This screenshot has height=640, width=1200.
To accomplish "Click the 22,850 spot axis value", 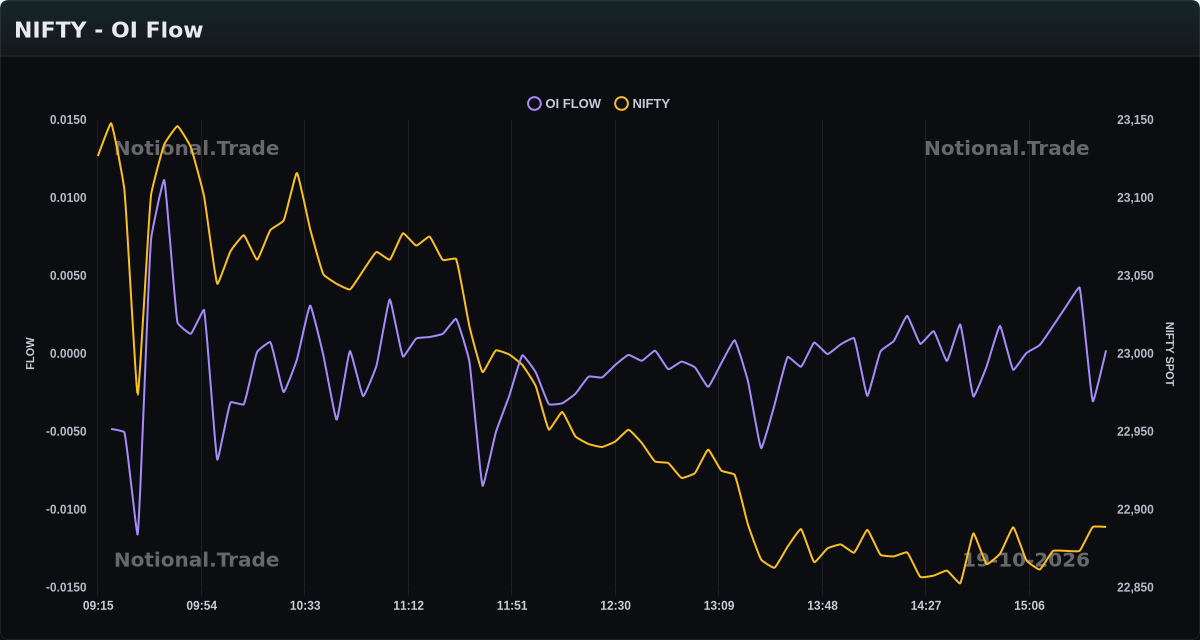I will coord(1135,588).
